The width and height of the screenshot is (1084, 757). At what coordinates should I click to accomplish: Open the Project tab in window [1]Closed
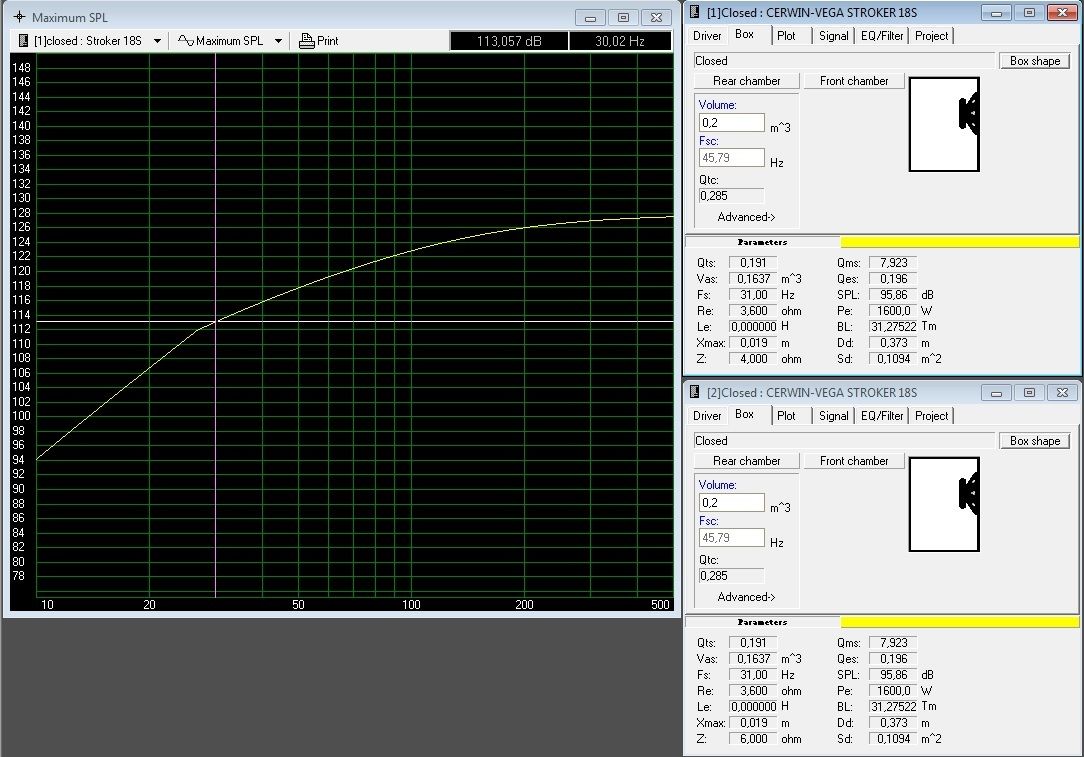coord(931,36)
